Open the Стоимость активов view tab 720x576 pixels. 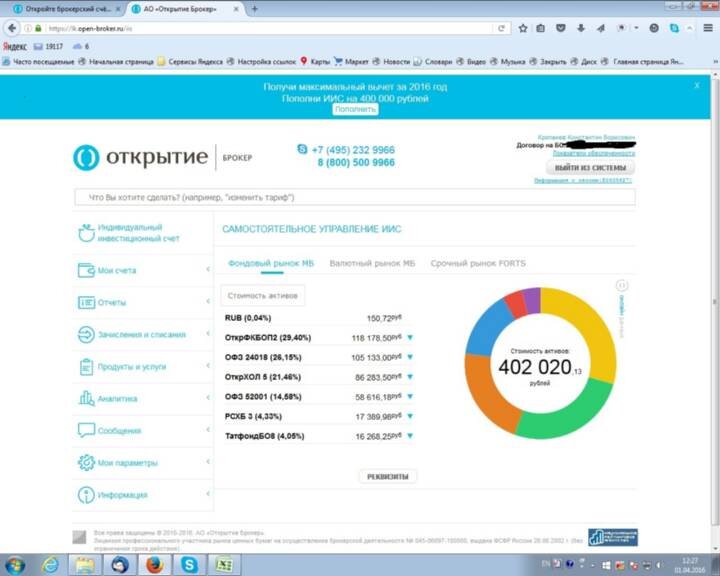(263, 296)
